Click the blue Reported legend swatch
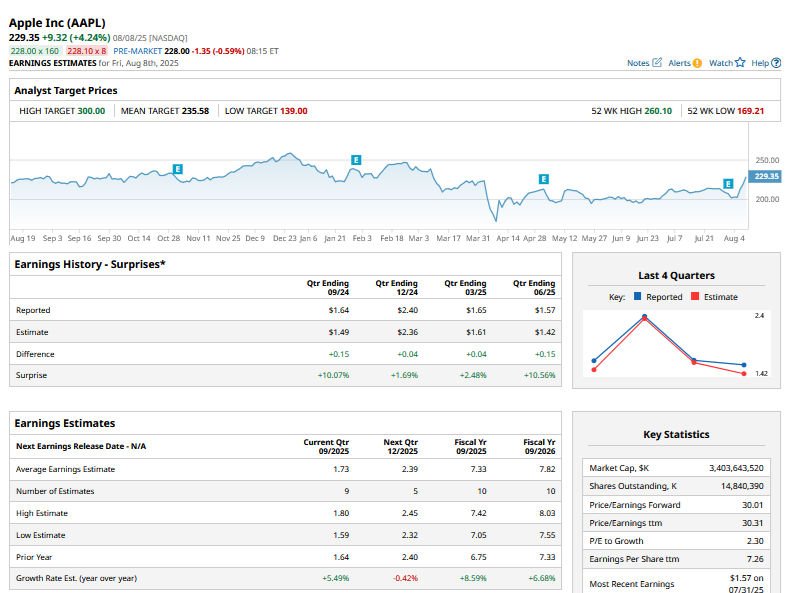Image resolution: width=794 pixels, height=593 pixels. [638, 296]
